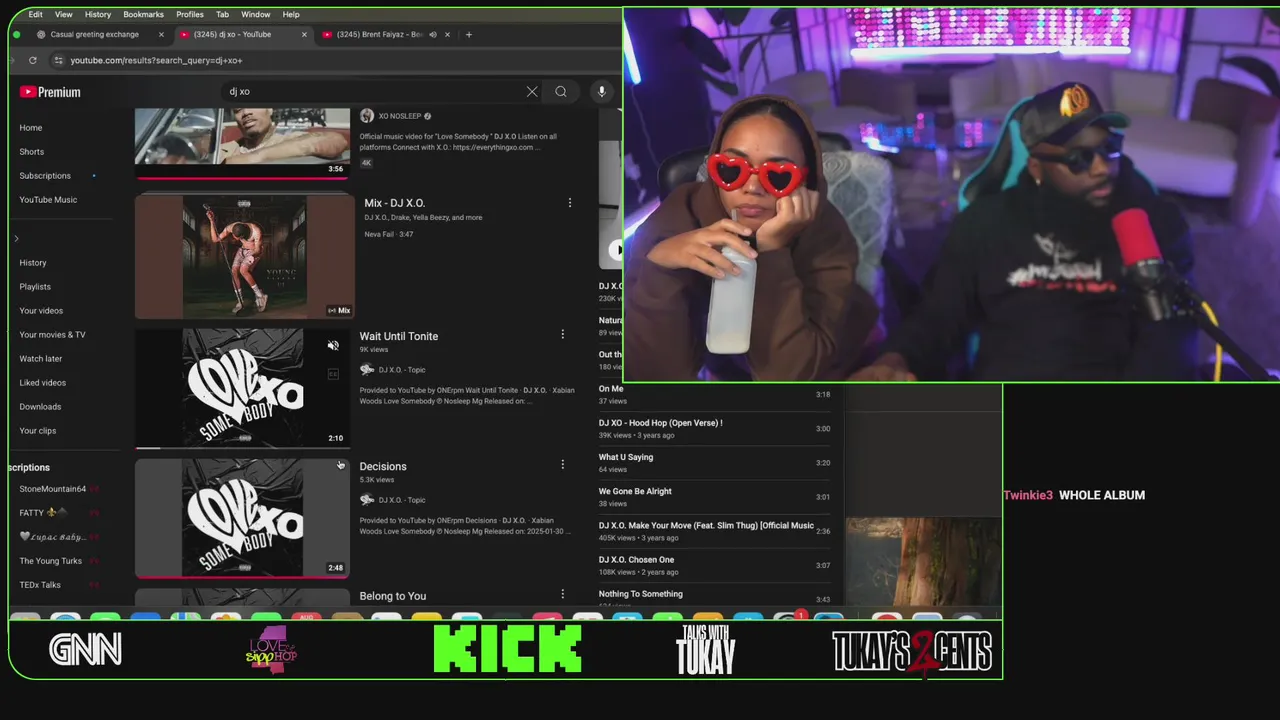Open more options for Wait Until Tonite

click(x=562, y=334)
